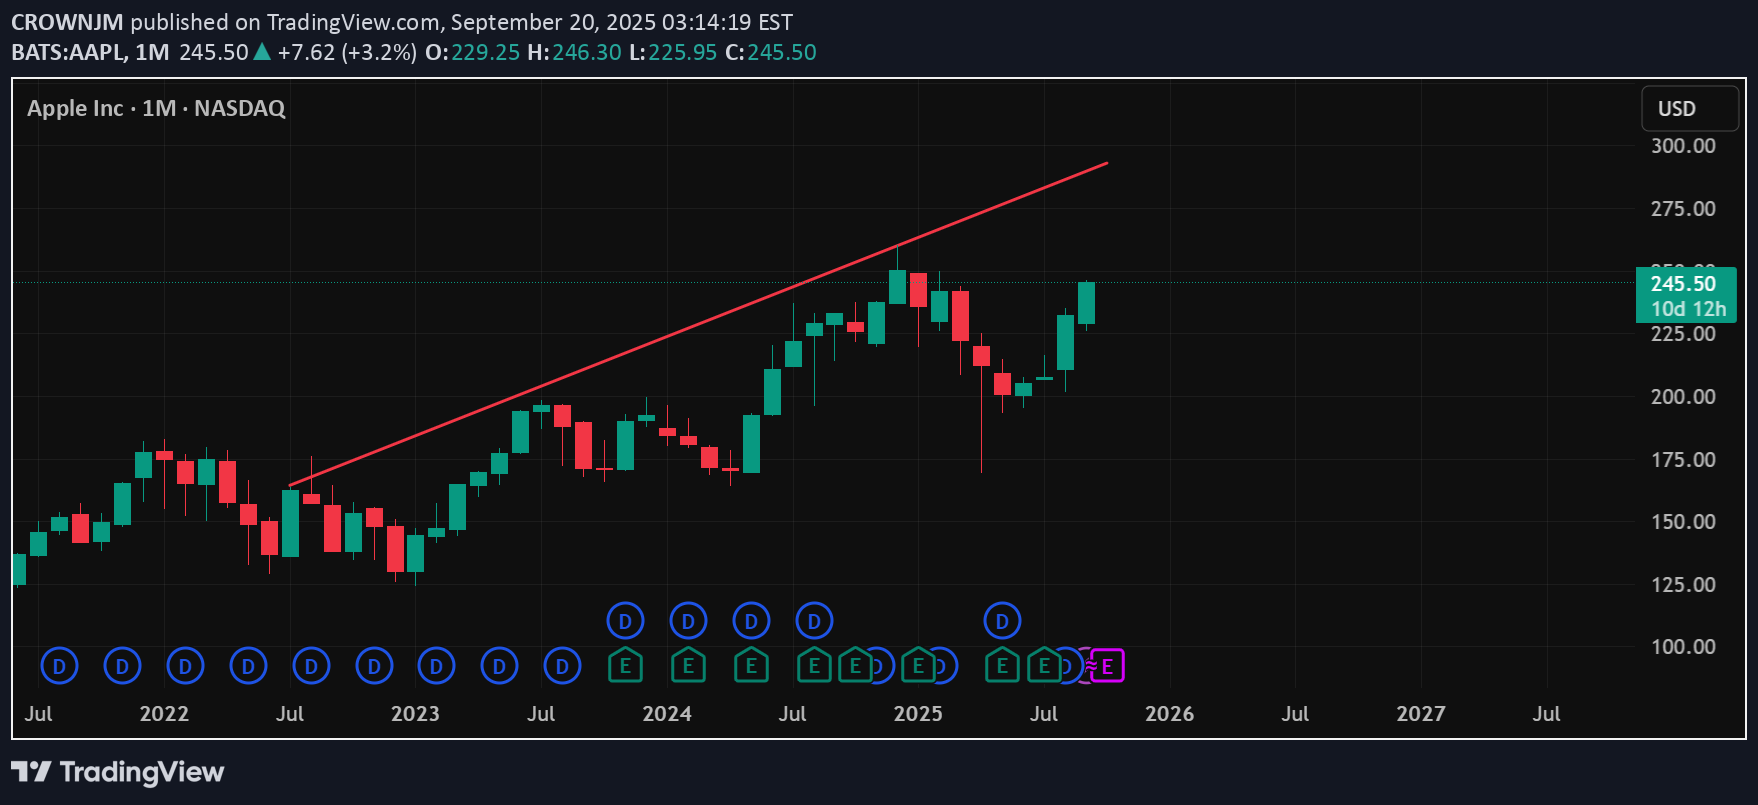Image resolution: width=1758 pixels, height=805 pixels.
Task: Open the May 2023 dividend D marker
Action: tap(499, 665)
